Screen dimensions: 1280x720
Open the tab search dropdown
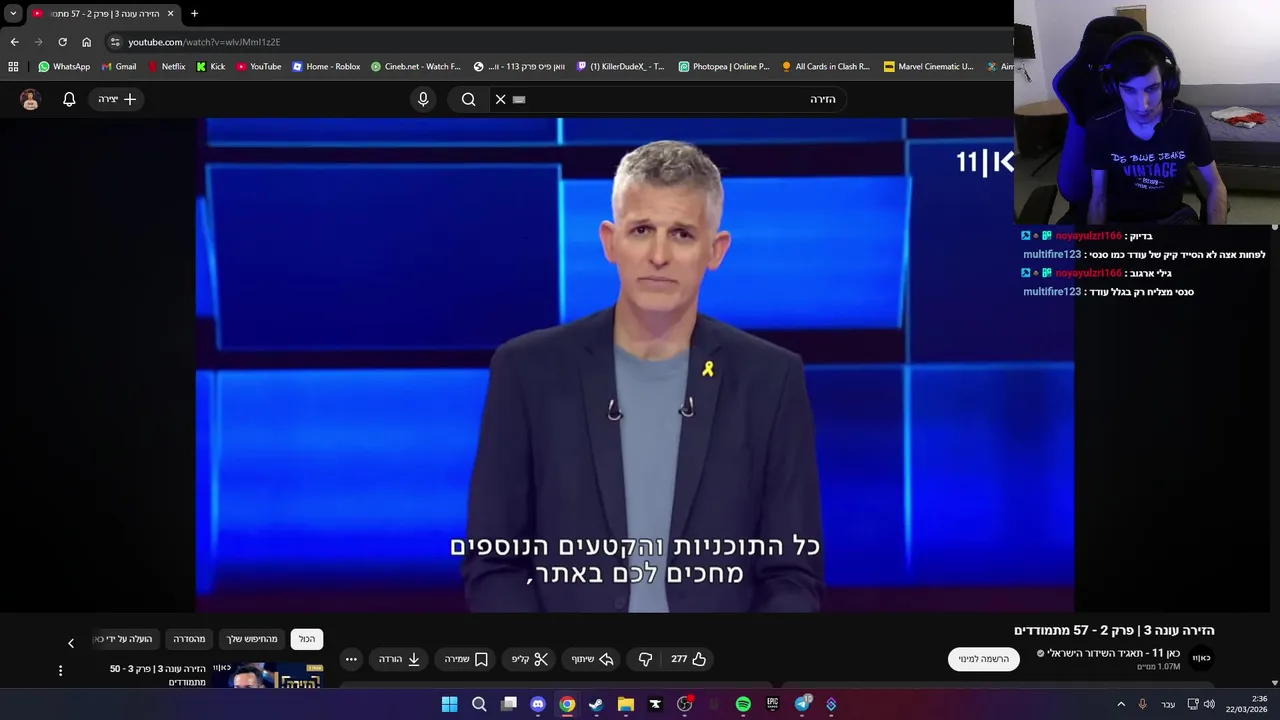tap(13, 14)
